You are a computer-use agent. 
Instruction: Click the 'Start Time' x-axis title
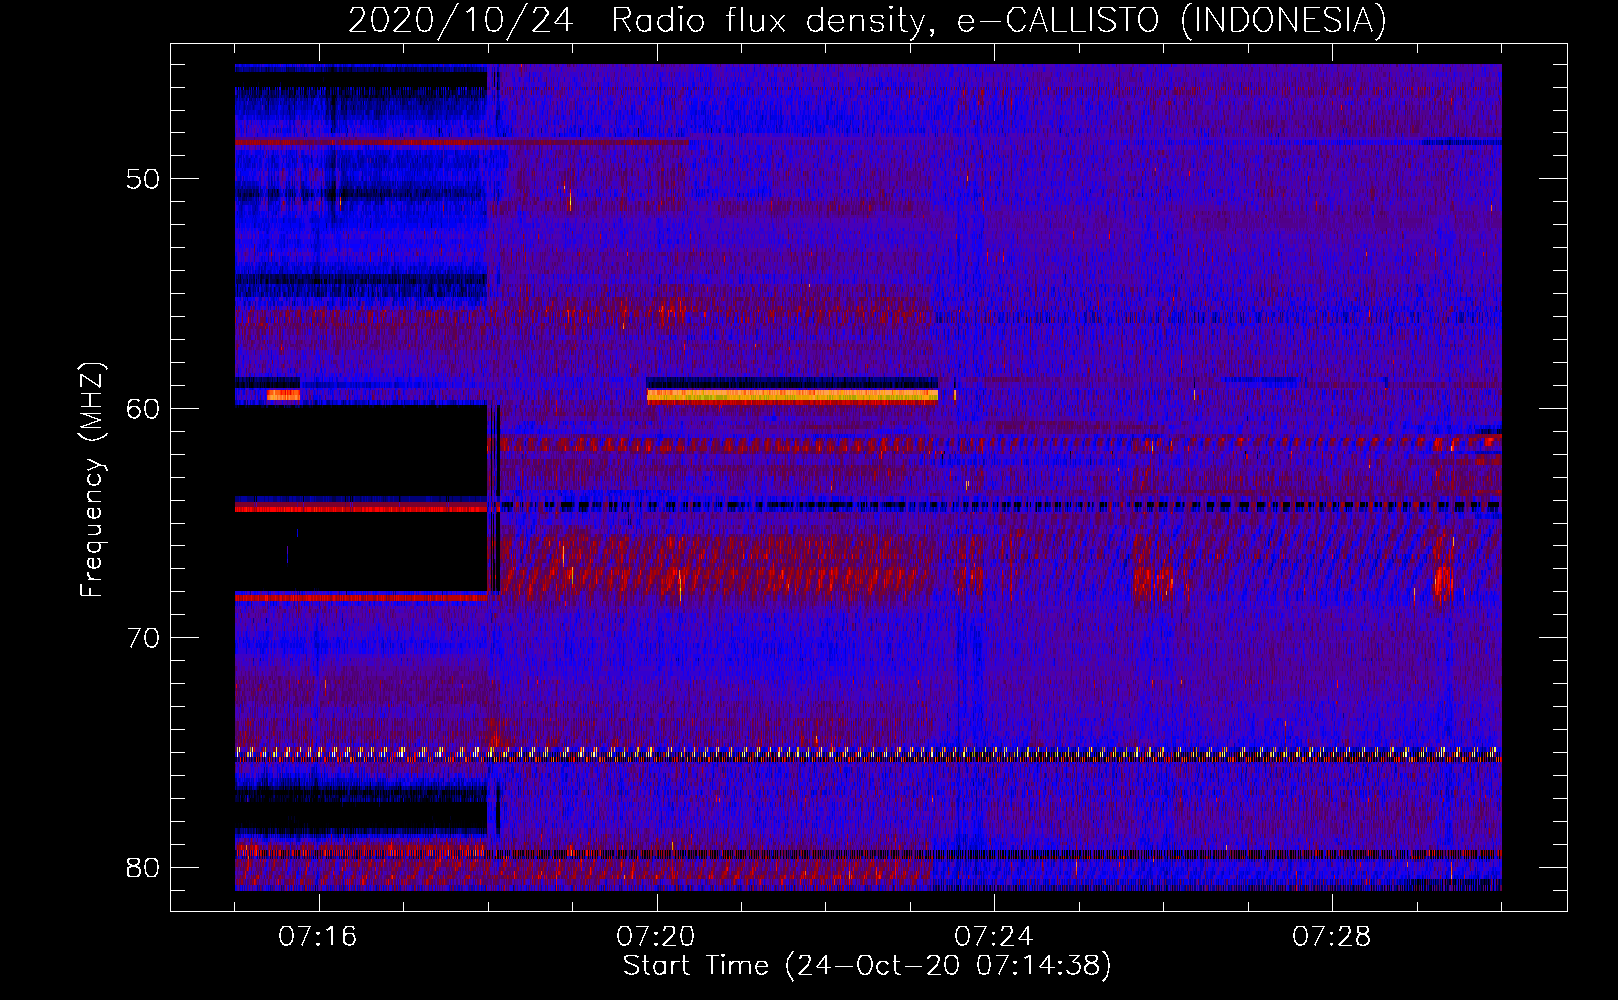click(867, 966)
